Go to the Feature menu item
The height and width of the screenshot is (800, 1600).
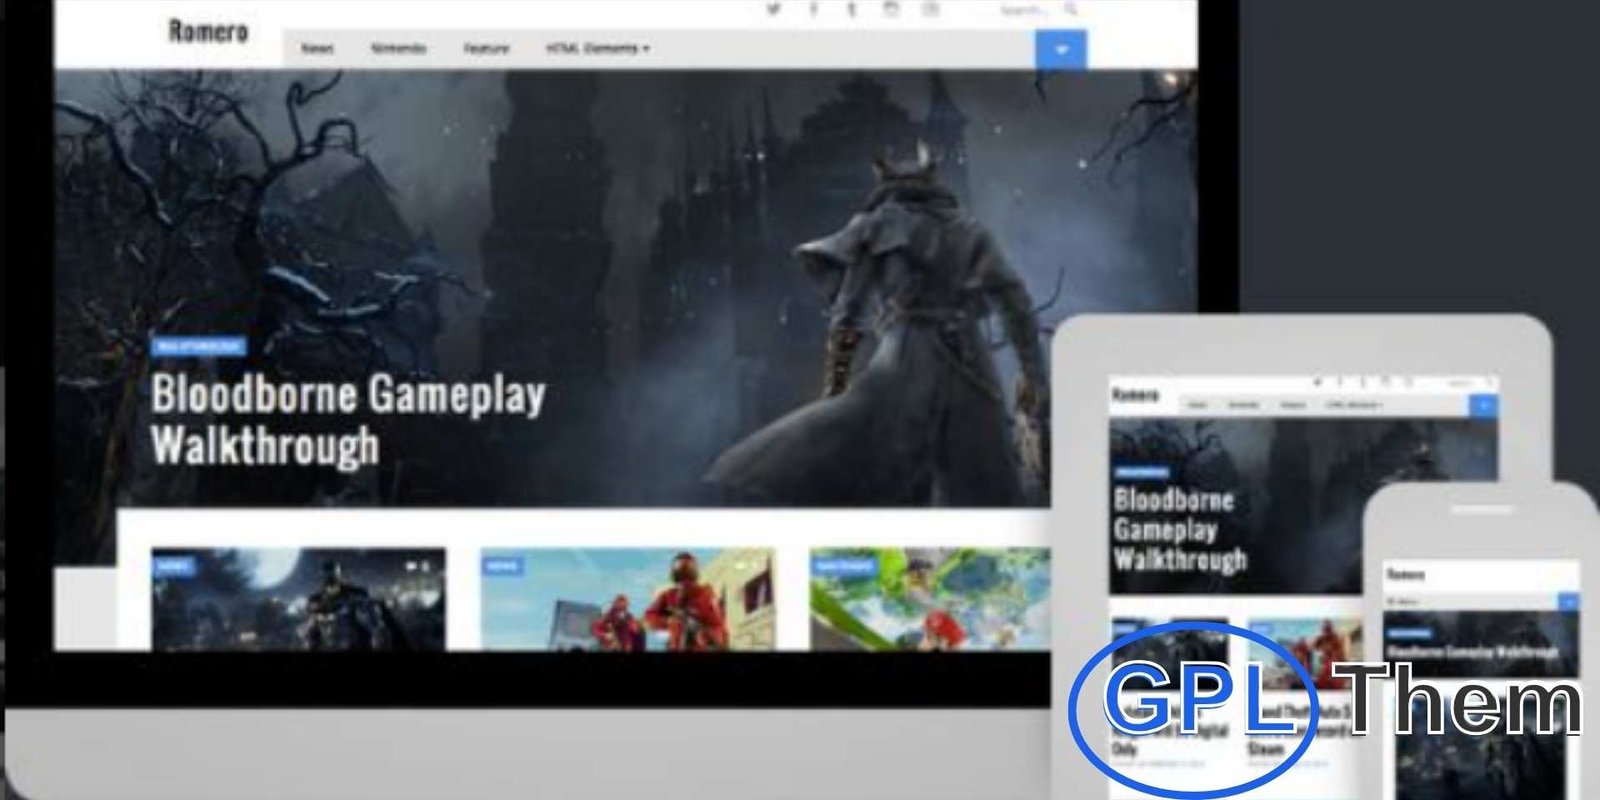[x=486, y=48]
